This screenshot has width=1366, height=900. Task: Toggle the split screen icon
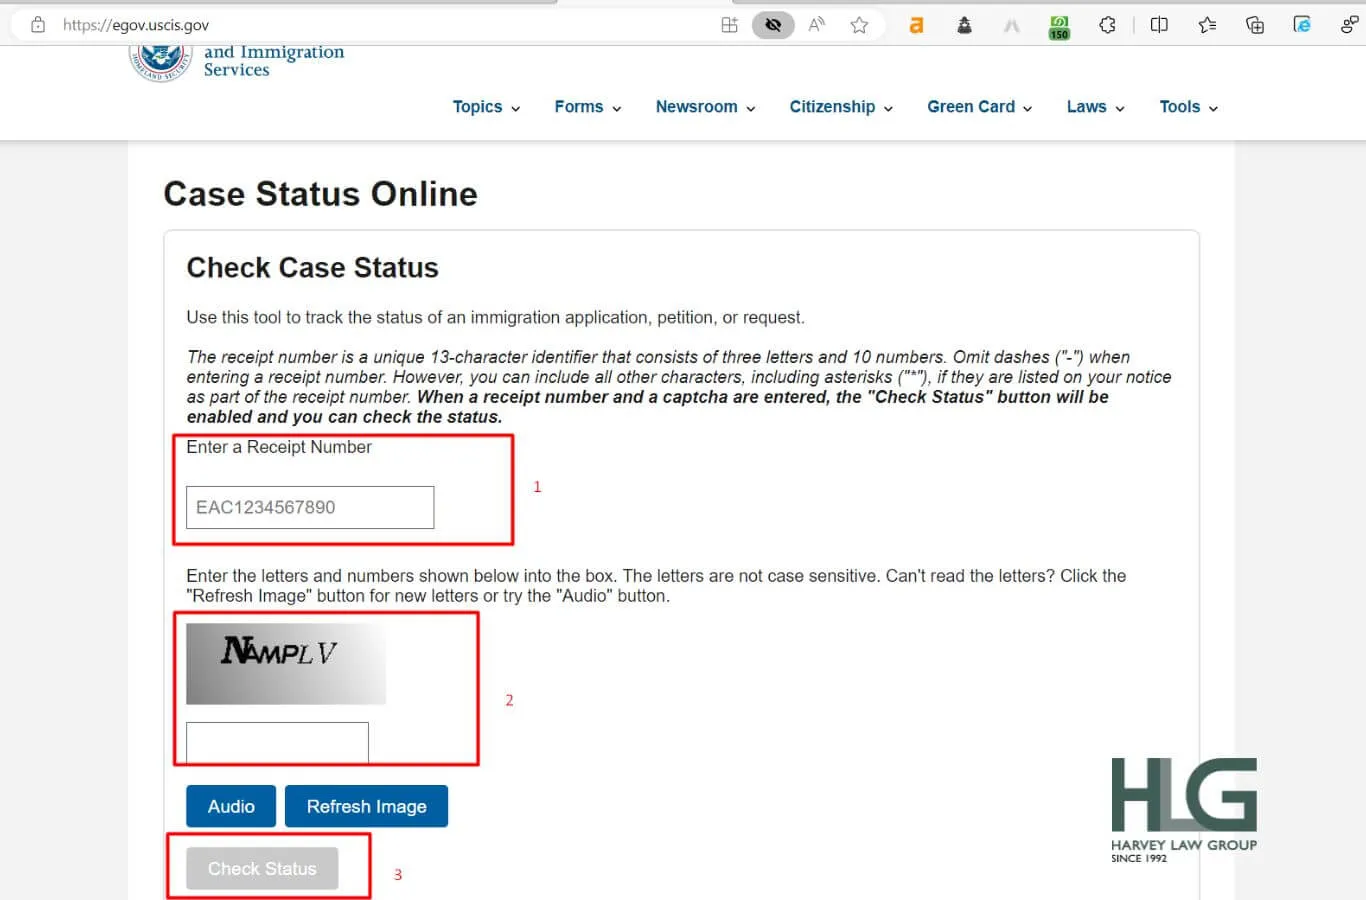[x=1159, y=25]
